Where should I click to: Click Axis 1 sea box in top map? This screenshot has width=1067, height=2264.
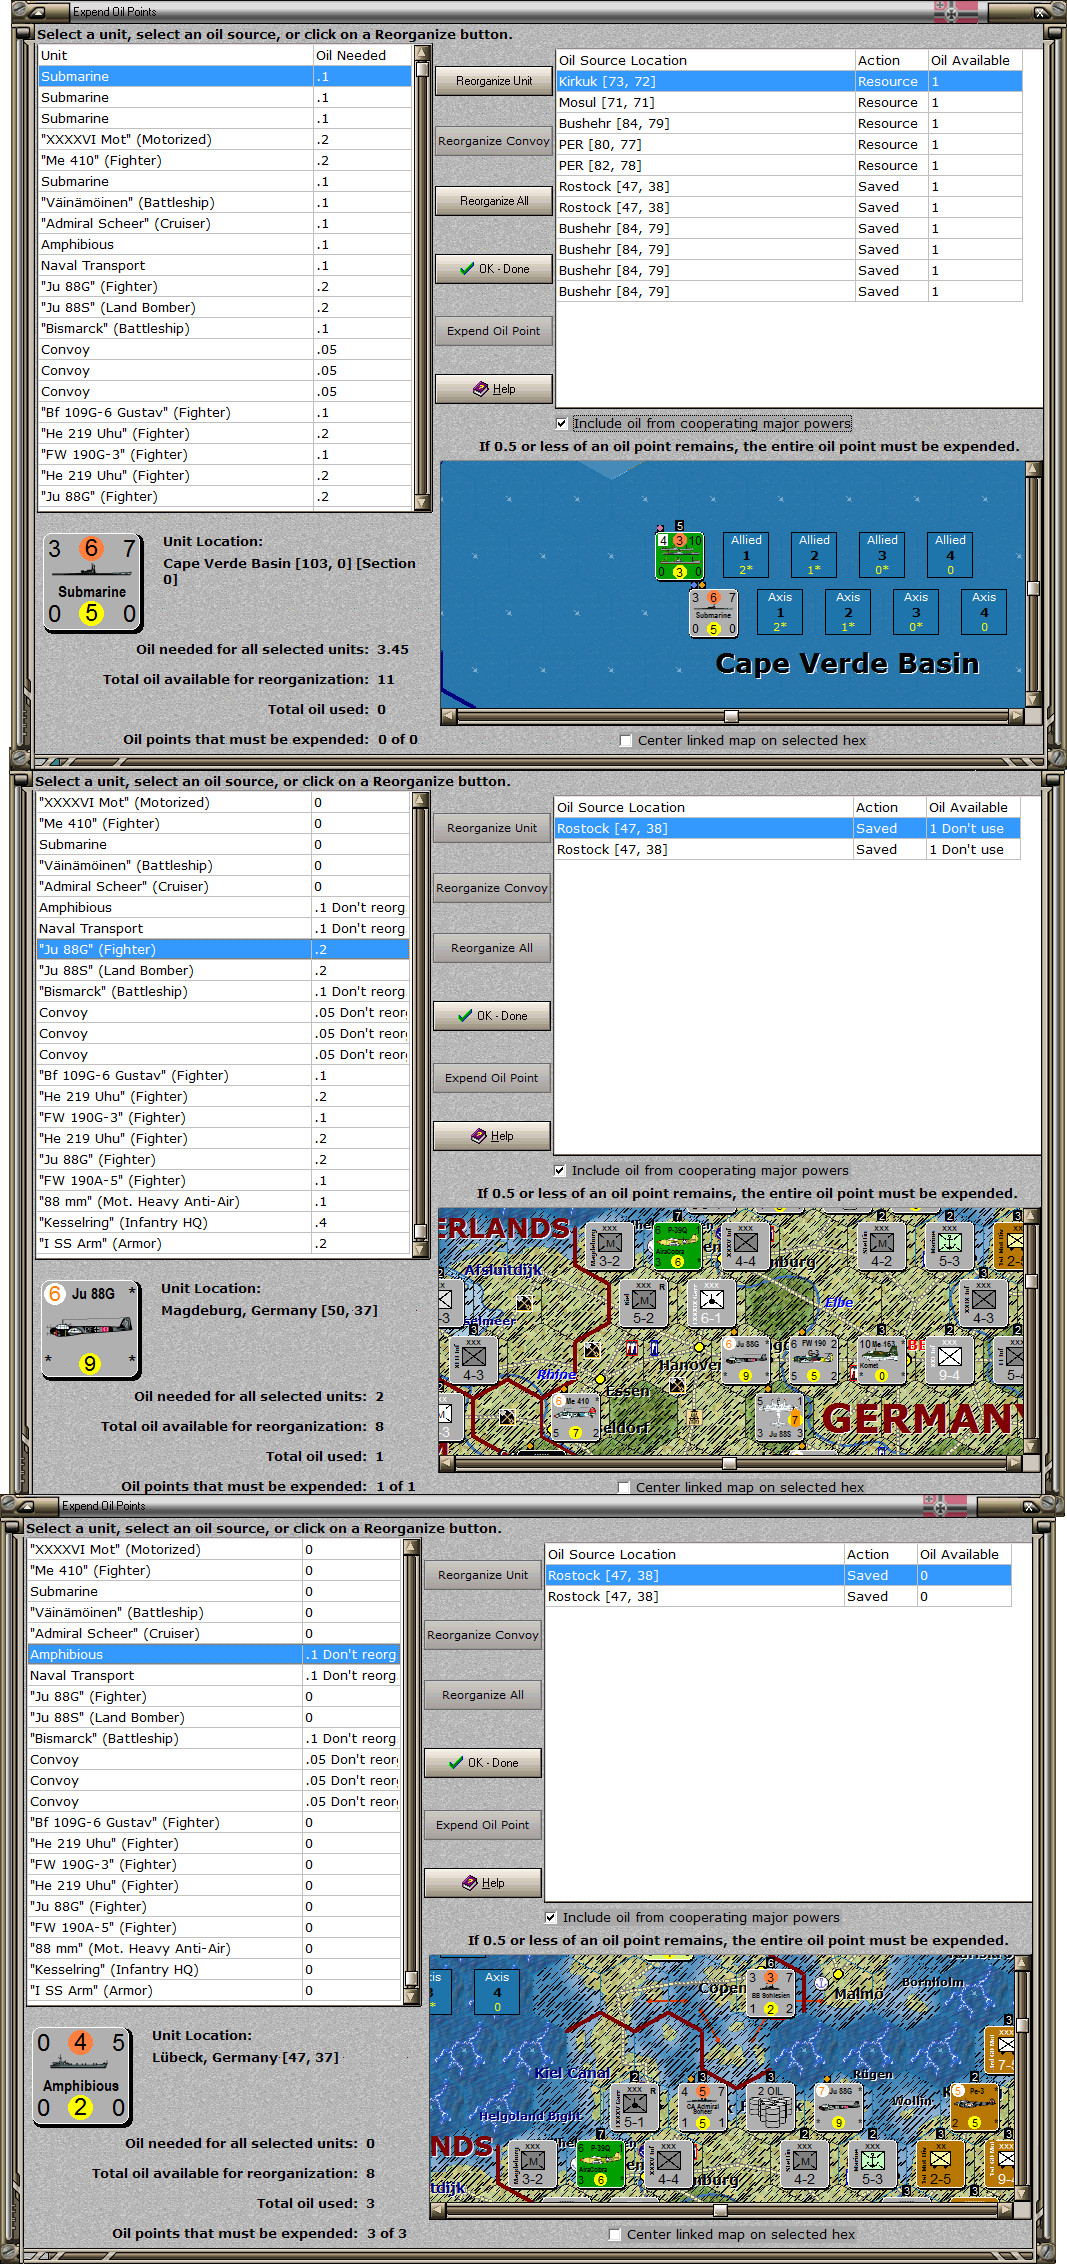(780, 612)
